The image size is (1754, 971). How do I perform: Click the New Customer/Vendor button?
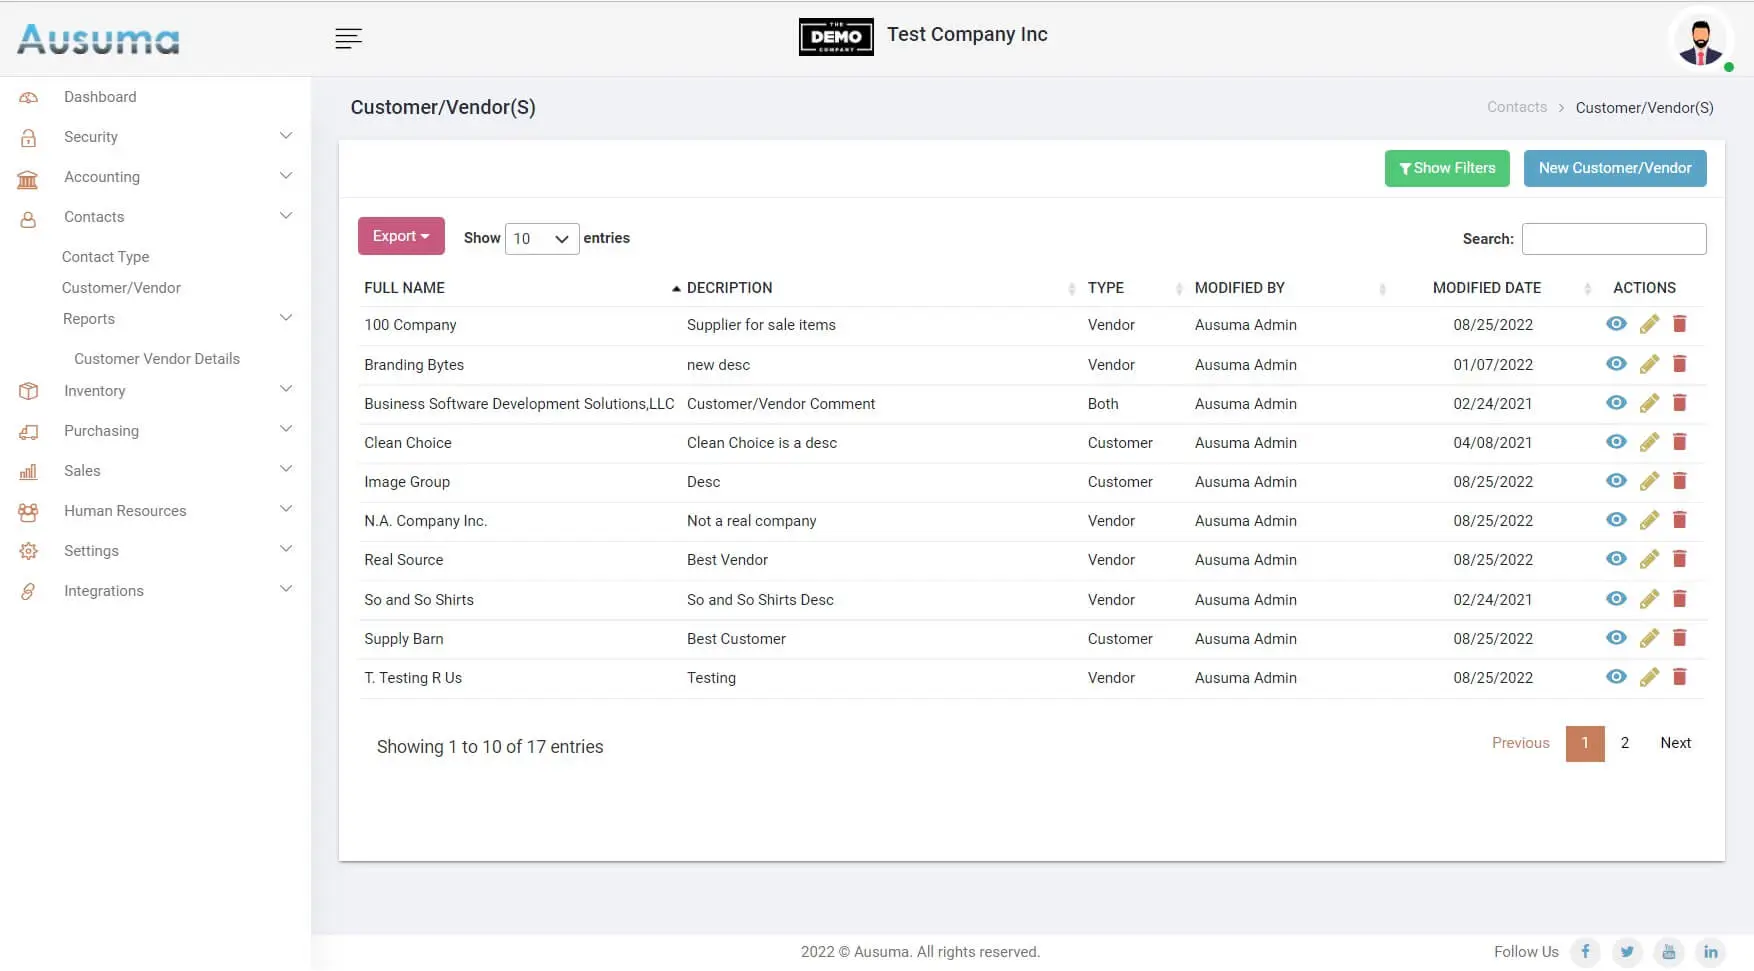(1614, 168)
